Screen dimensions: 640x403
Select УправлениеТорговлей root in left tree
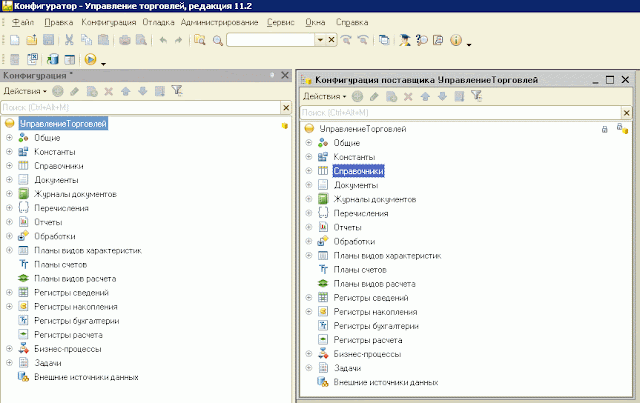coord(63,124)
